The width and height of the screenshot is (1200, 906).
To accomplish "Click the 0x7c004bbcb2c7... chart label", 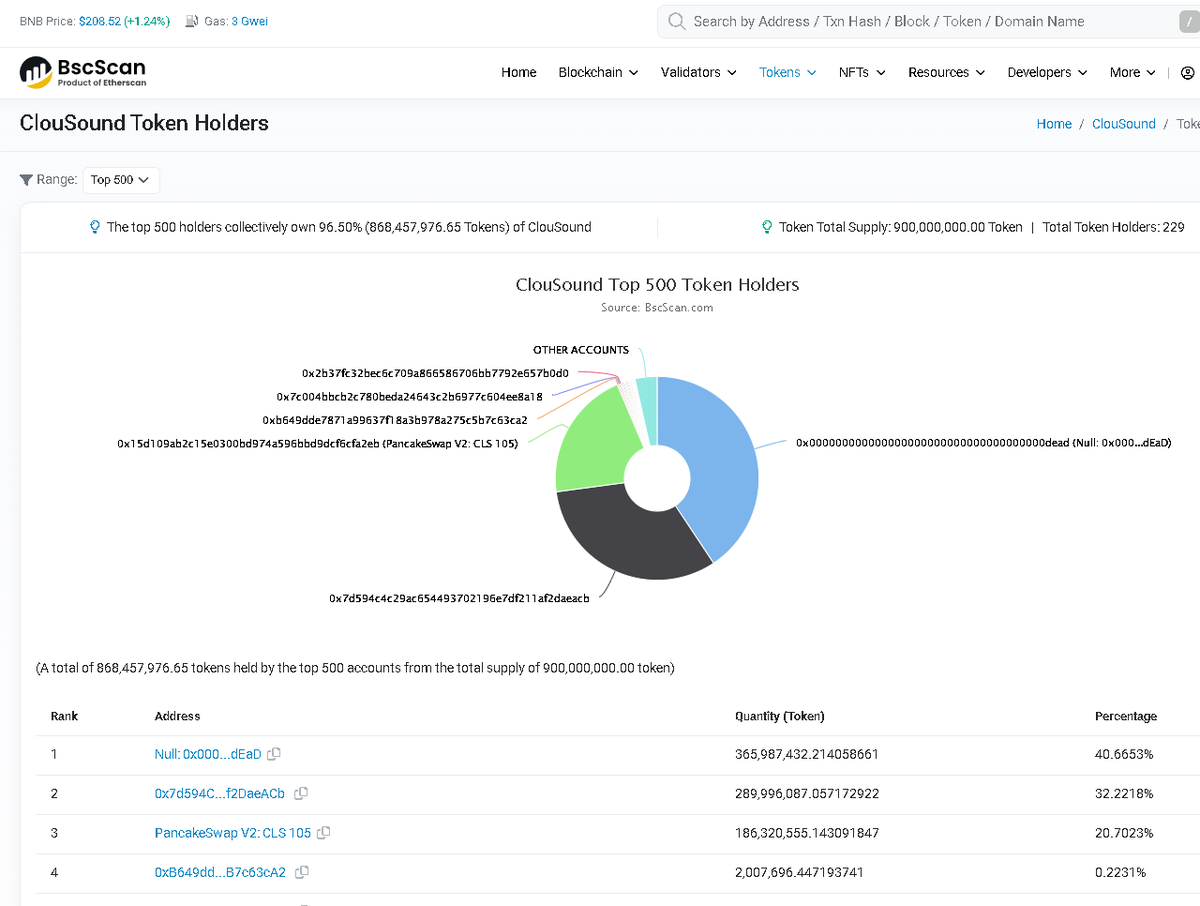I will tap(409, 397).
